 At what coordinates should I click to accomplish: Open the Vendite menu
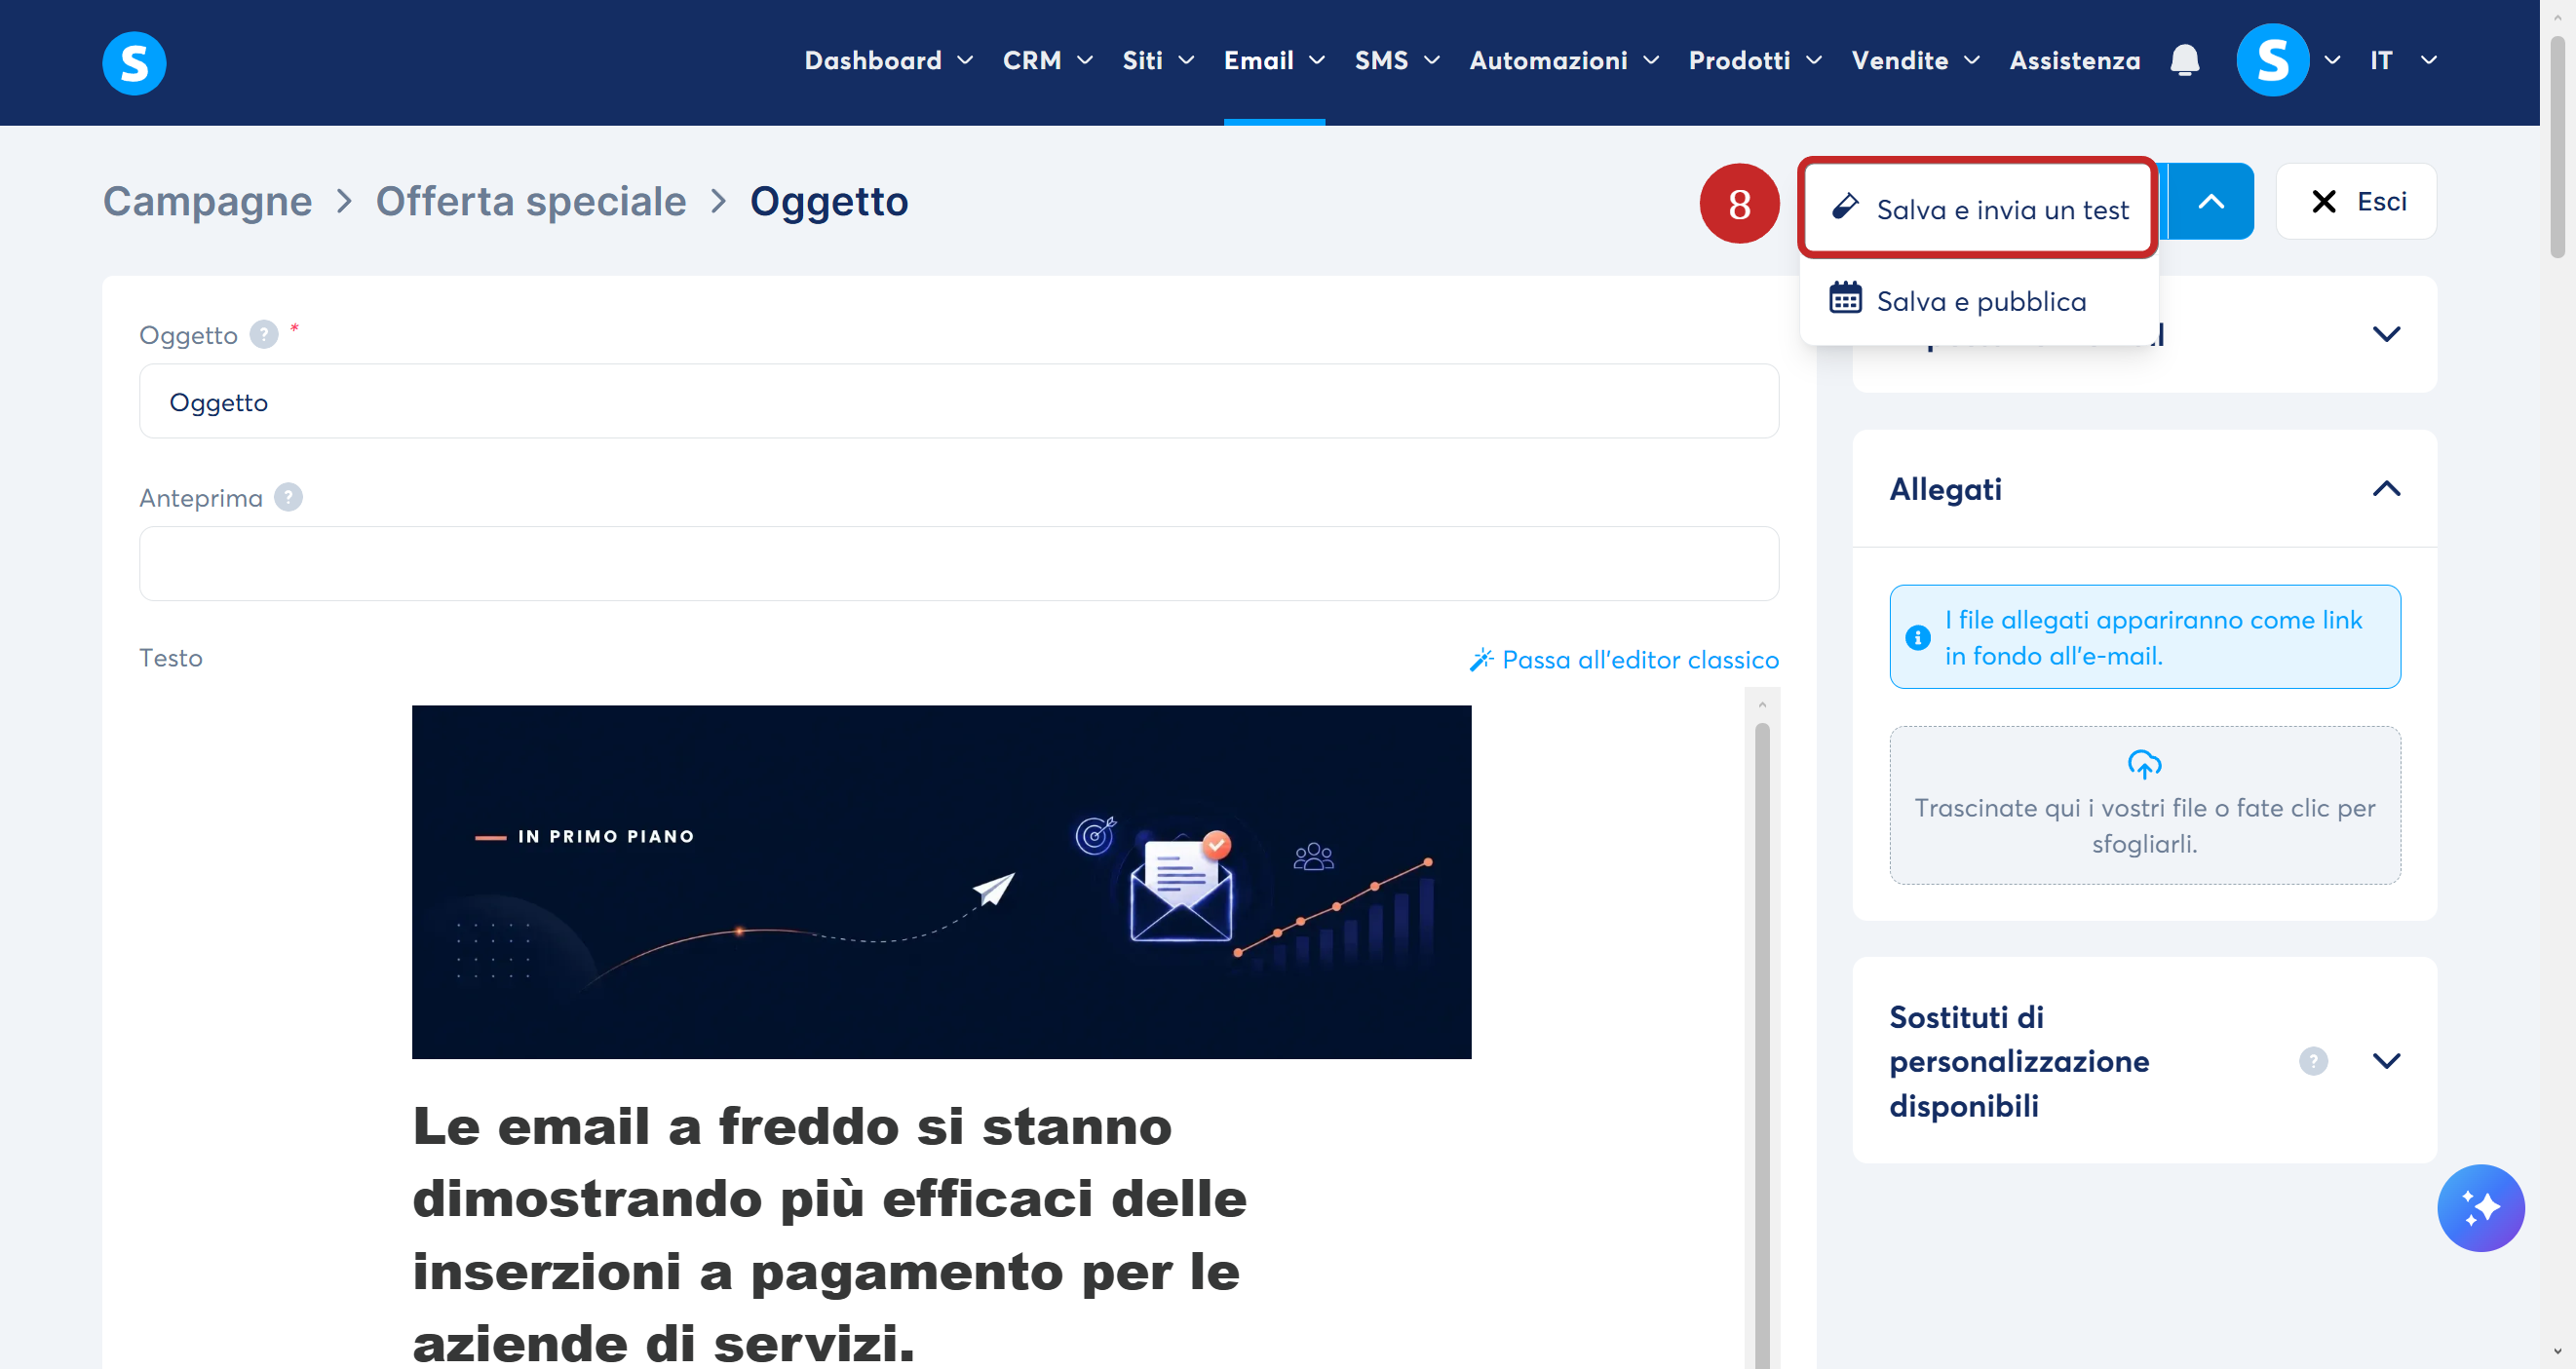point(1915,61)
